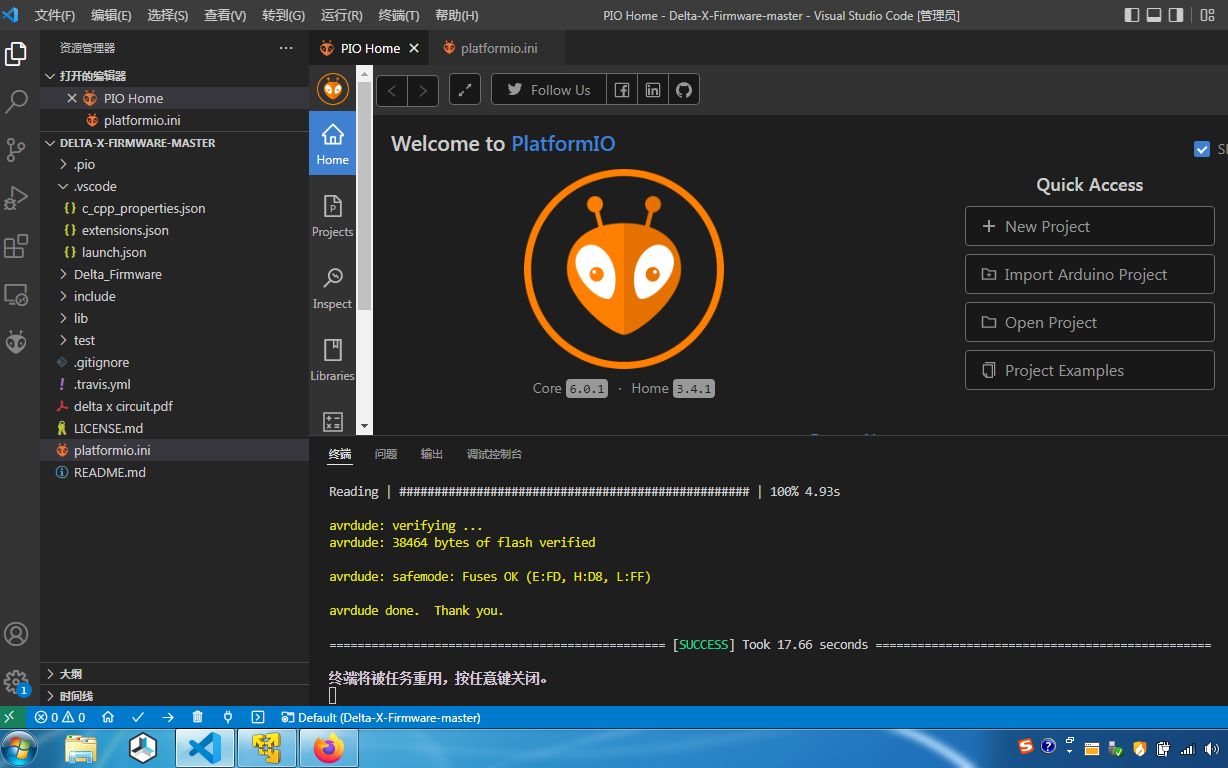This screenshot has height=768, width=1228.
Task: Open launch.json in the file tree
Action: pyautogui.click(x=174, y=252)
